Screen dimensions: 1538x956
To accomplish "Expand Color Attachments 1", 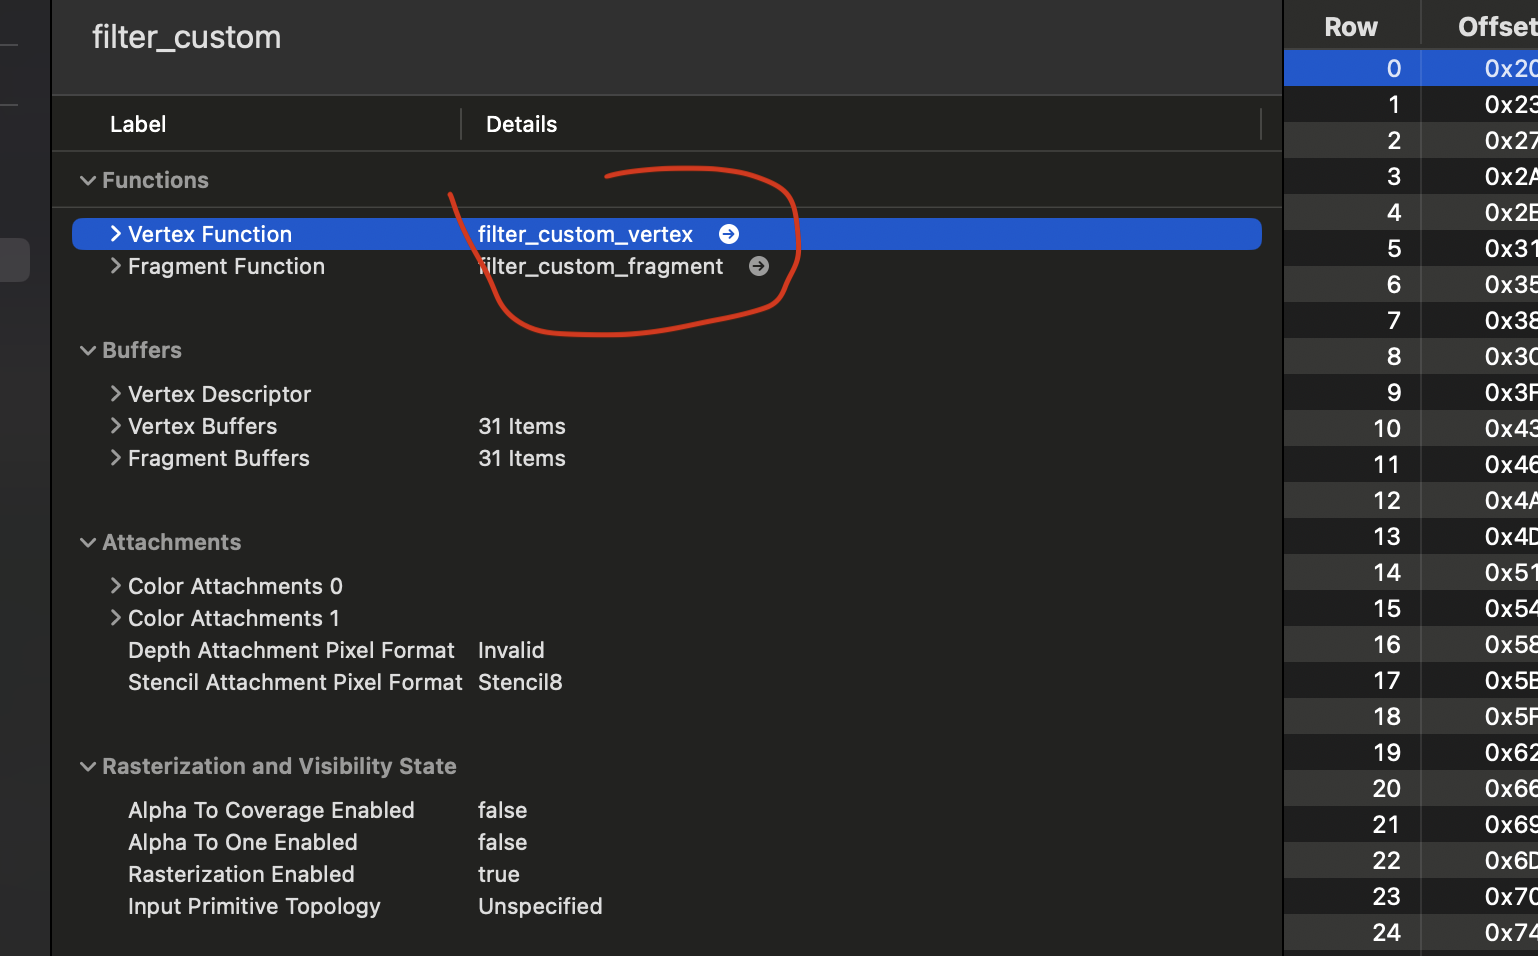I will point(116,618).
